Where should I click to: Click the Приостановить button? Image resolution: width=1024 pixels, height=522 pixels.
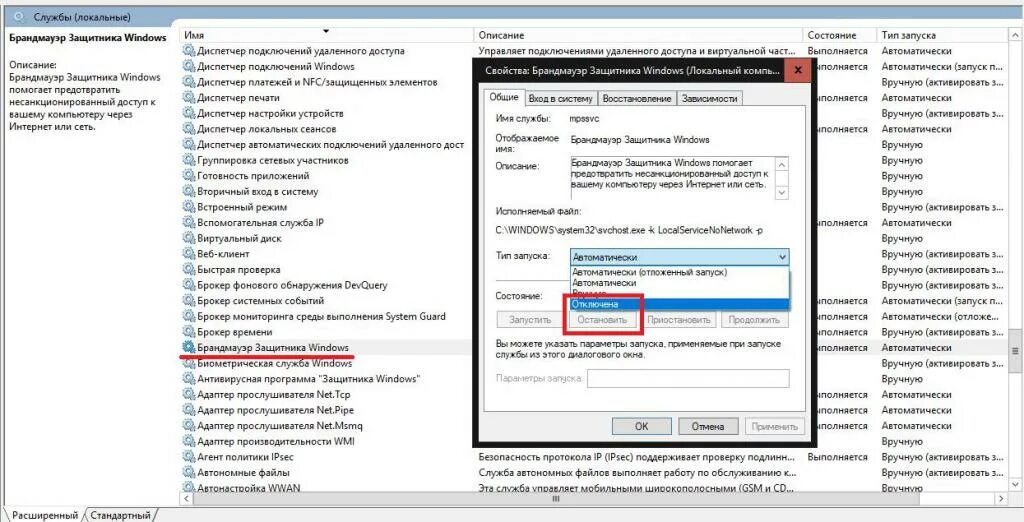(680, 320)
